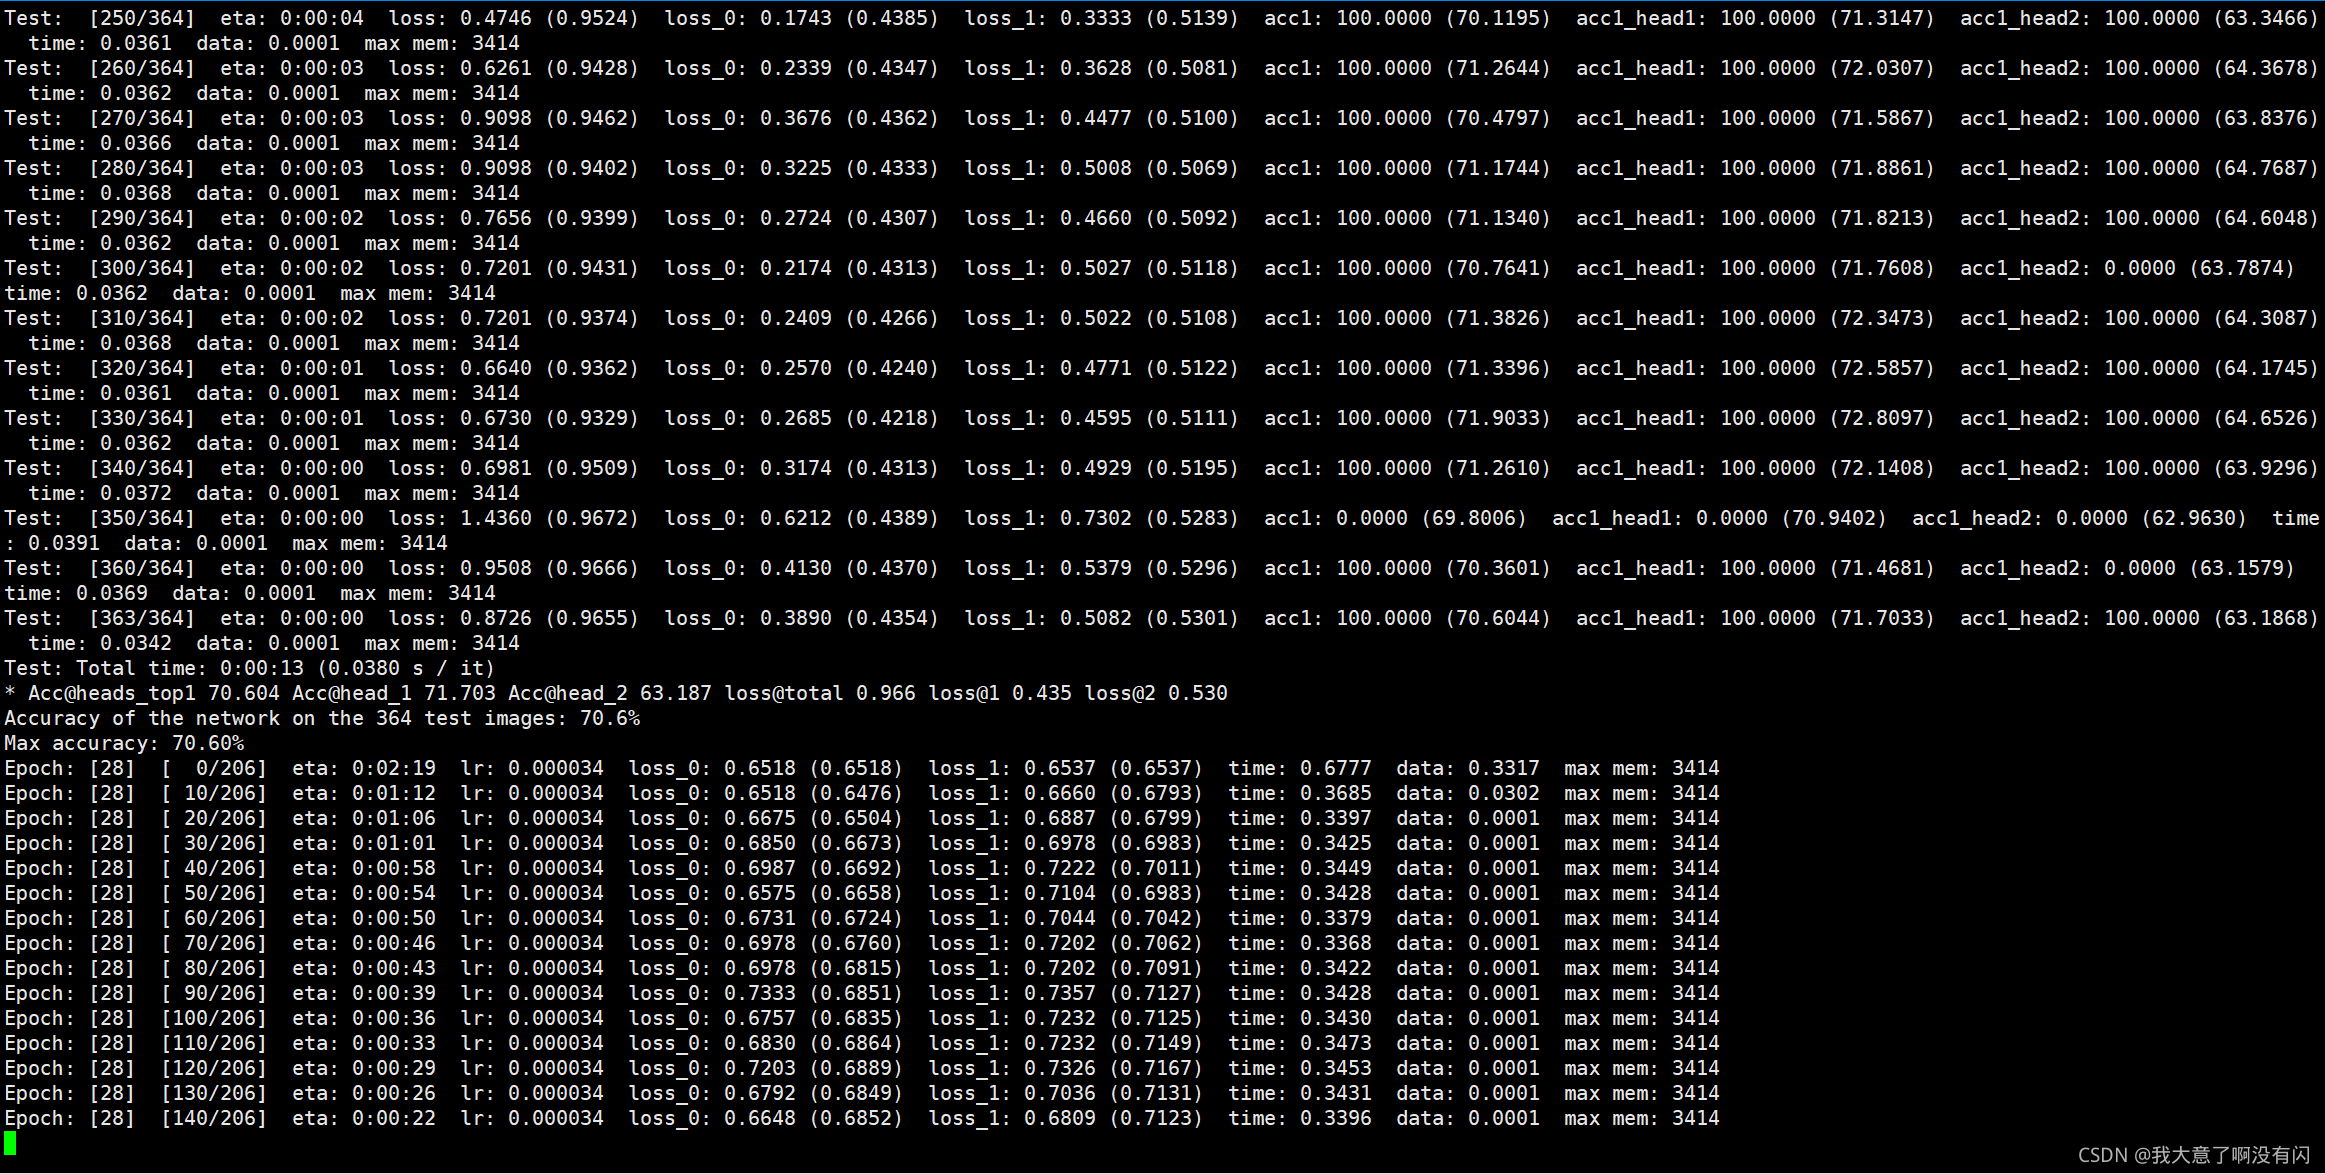
Task: Click 'loss_1: 0.3333 (0.5139)' value
Action: click(1102, 18)
